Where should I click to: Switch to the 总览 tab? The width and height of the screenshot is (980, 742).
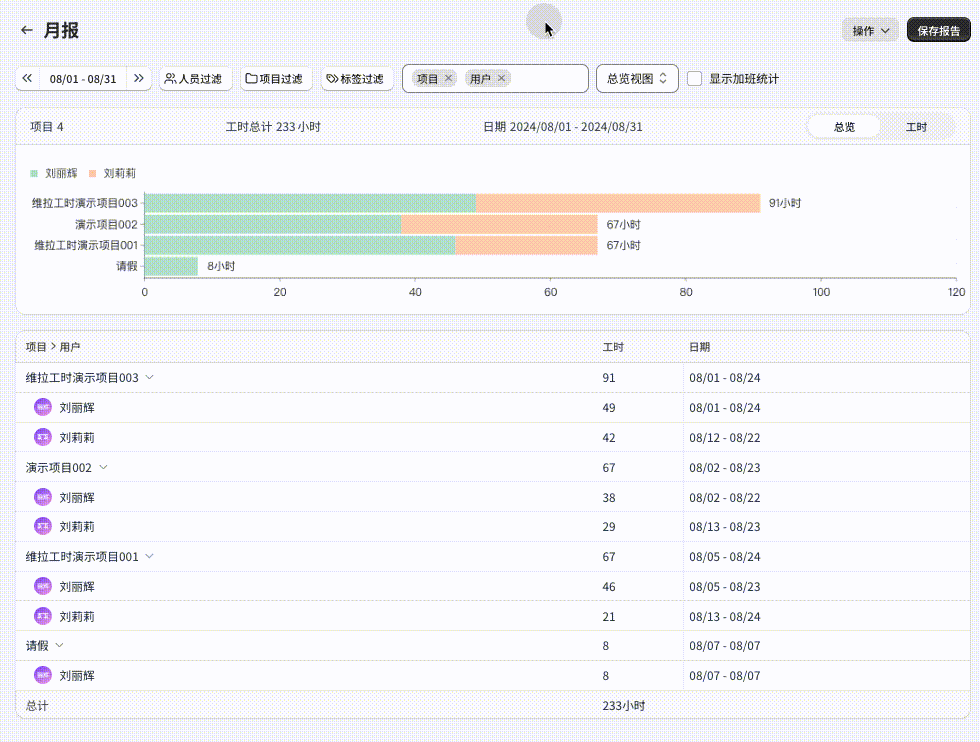844,127
